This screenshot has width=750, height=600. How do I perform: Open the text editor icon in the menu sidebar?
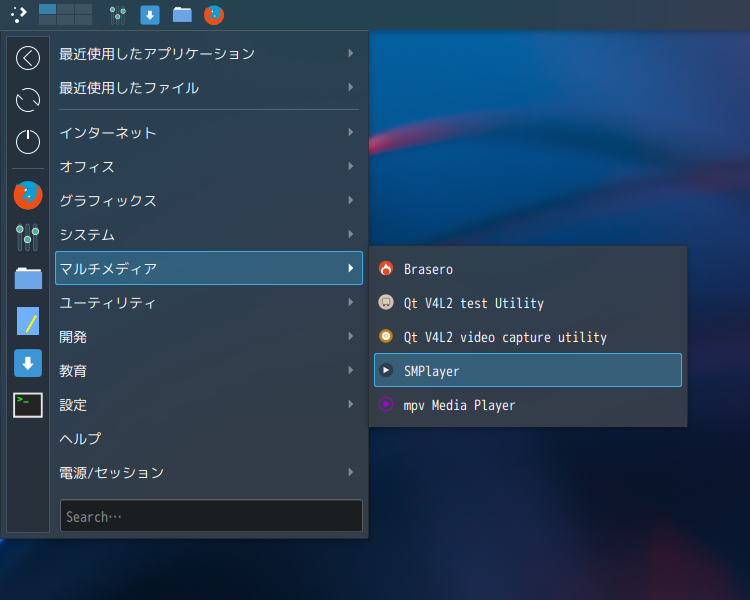(28, 321)
